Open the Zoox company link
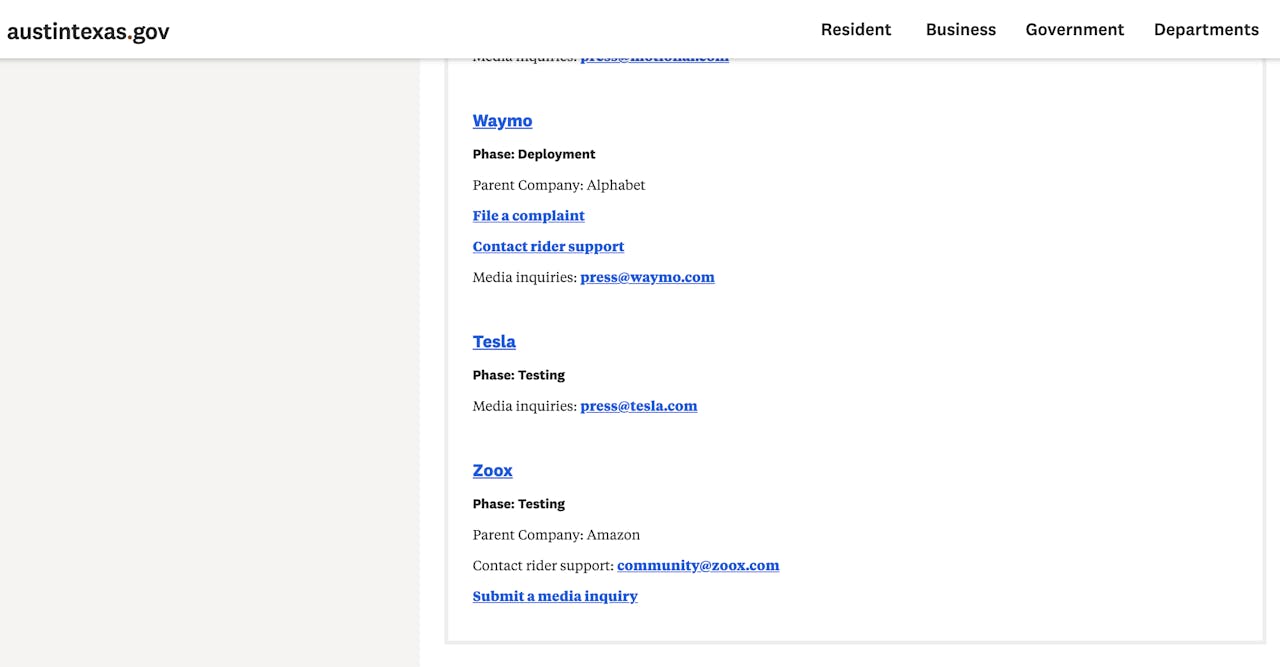Viewport: 1280px width, 667px height. point(493,470)
